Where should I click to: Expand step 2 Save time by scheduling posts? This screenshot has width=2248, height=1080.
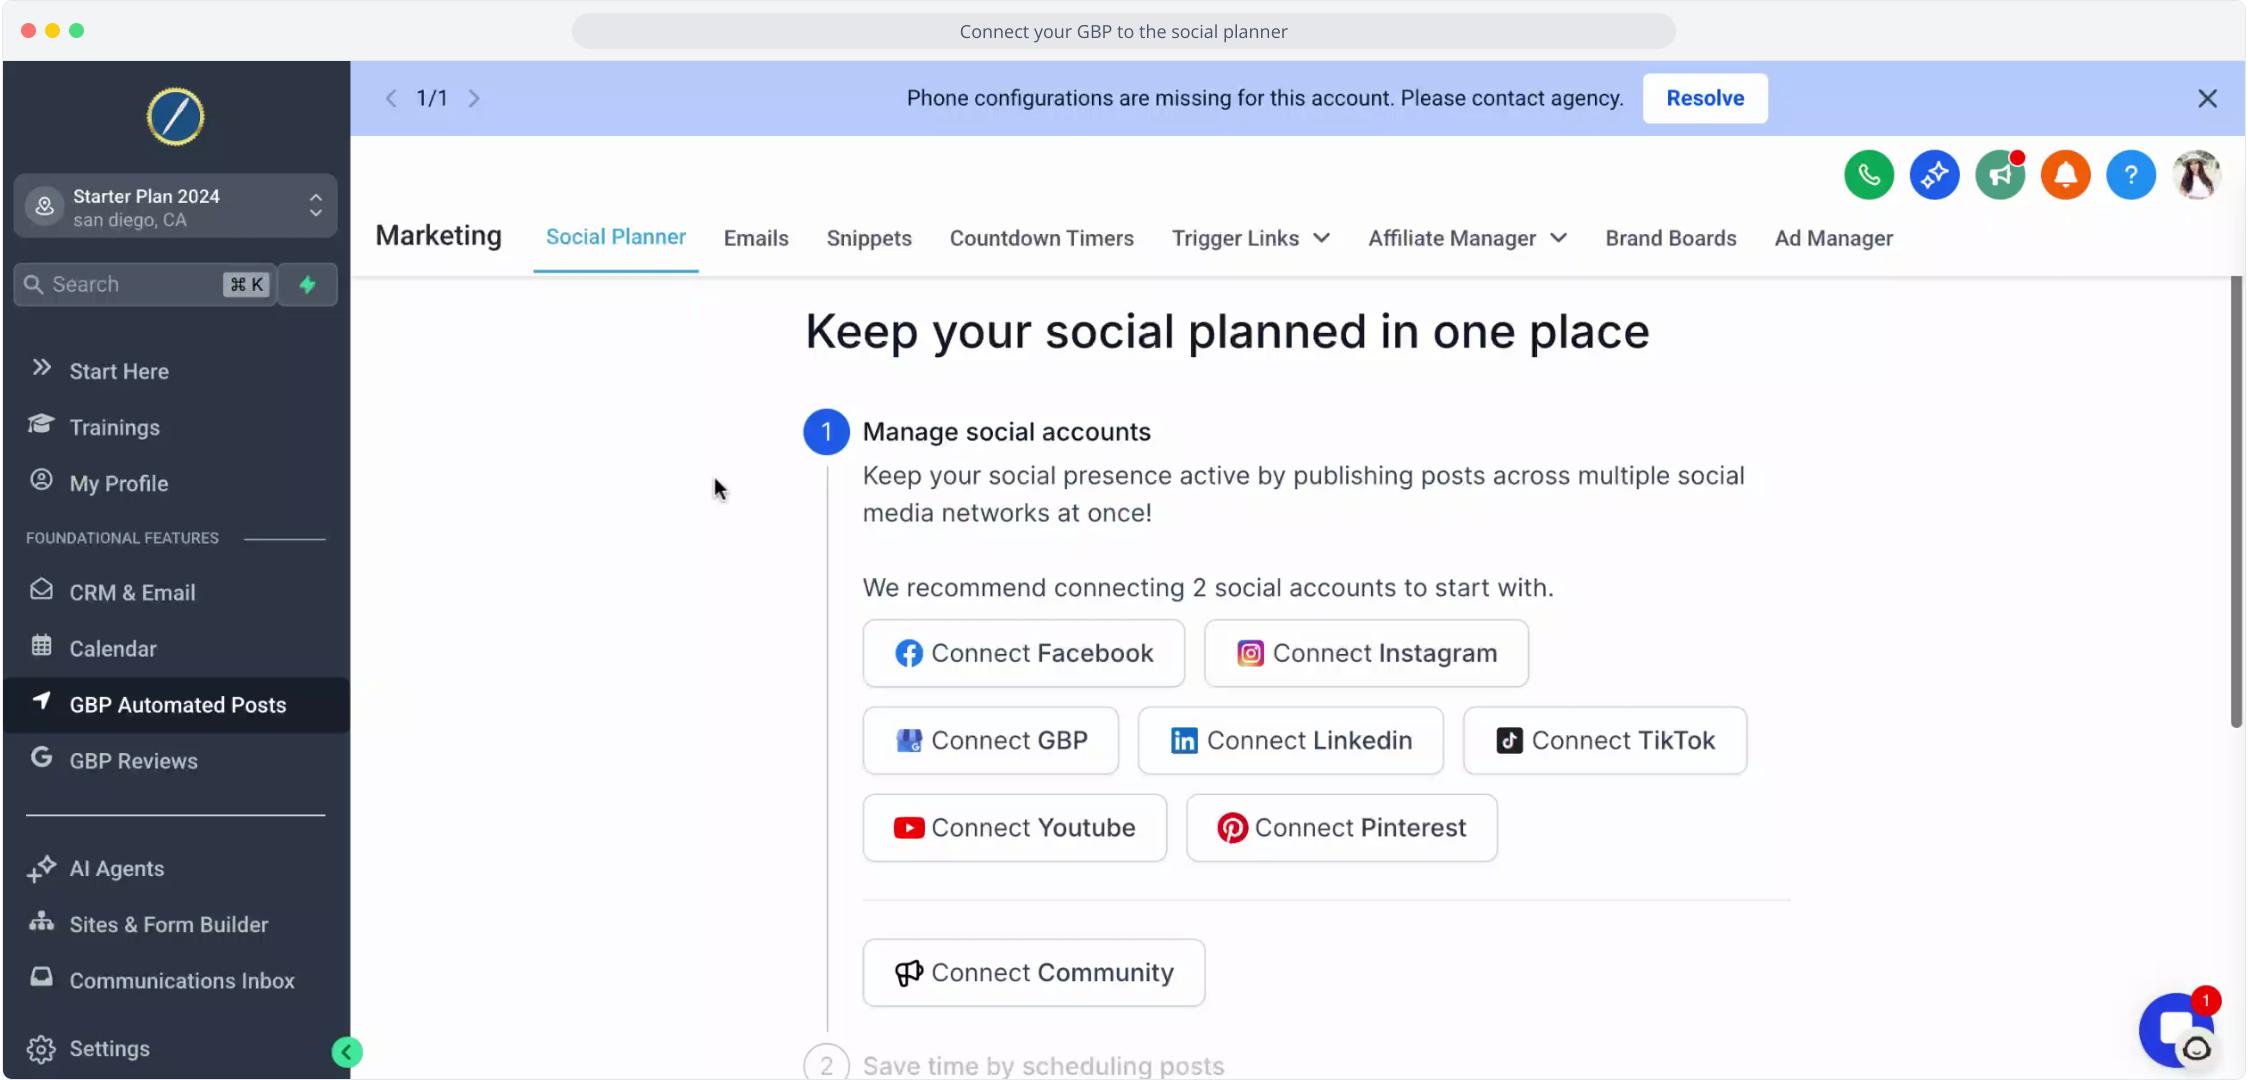coord(1014,1065)
